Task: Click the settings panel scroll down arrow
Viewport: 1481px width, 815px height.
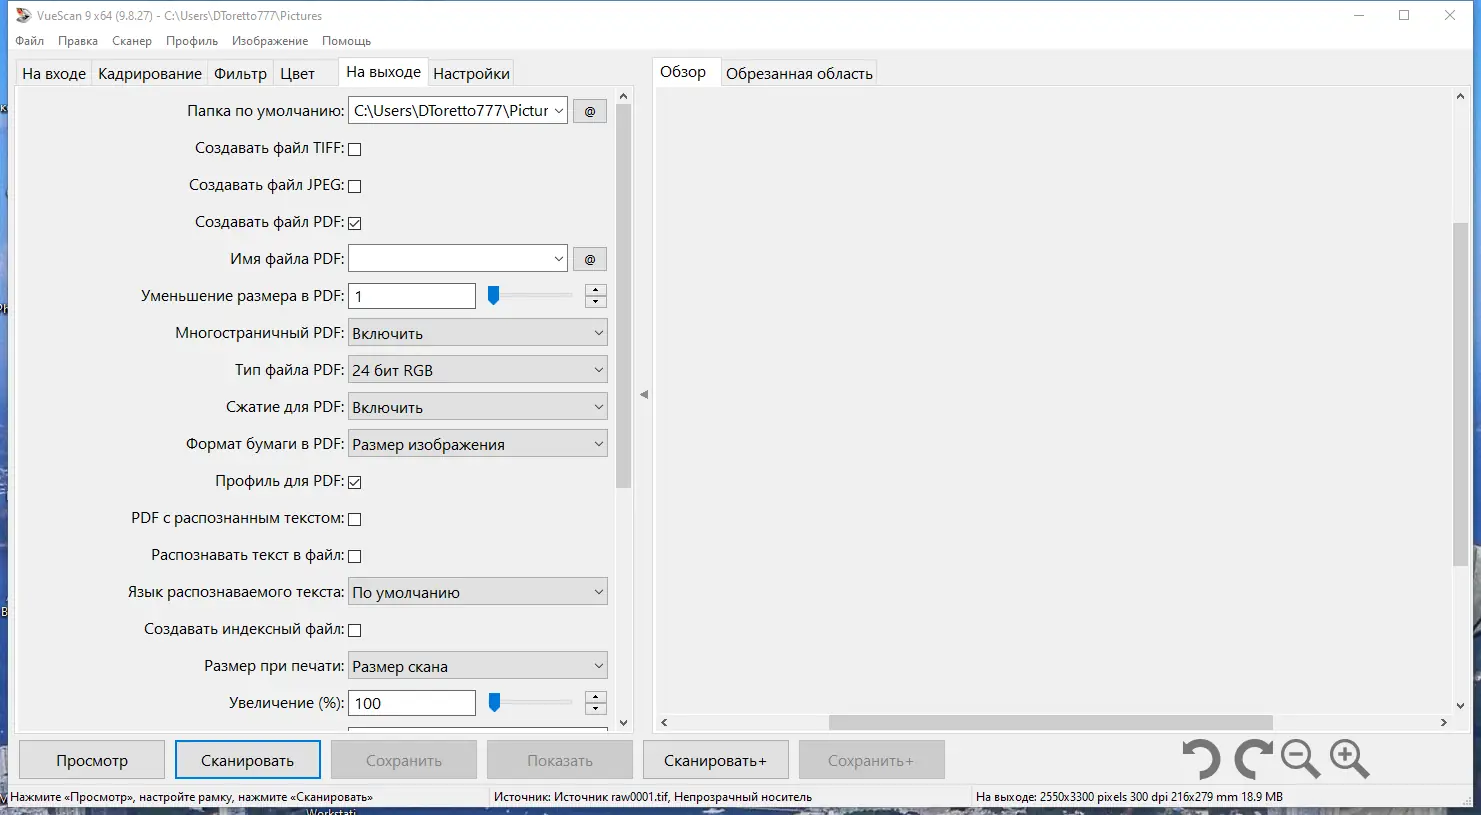Action: [624, 722]
